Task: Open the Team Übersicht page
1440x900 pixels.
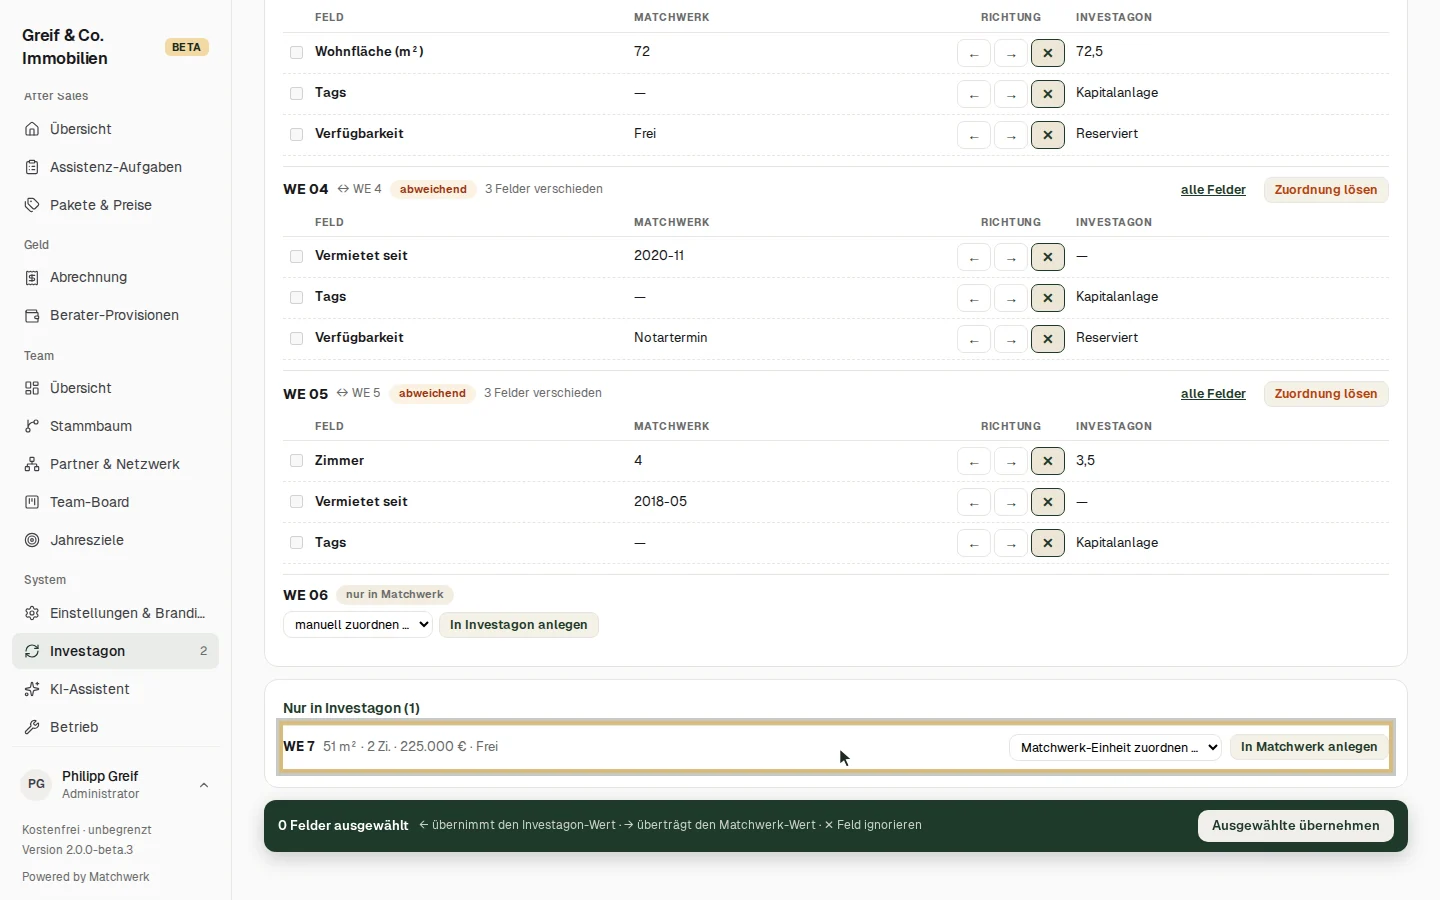Action: [116, 388]
